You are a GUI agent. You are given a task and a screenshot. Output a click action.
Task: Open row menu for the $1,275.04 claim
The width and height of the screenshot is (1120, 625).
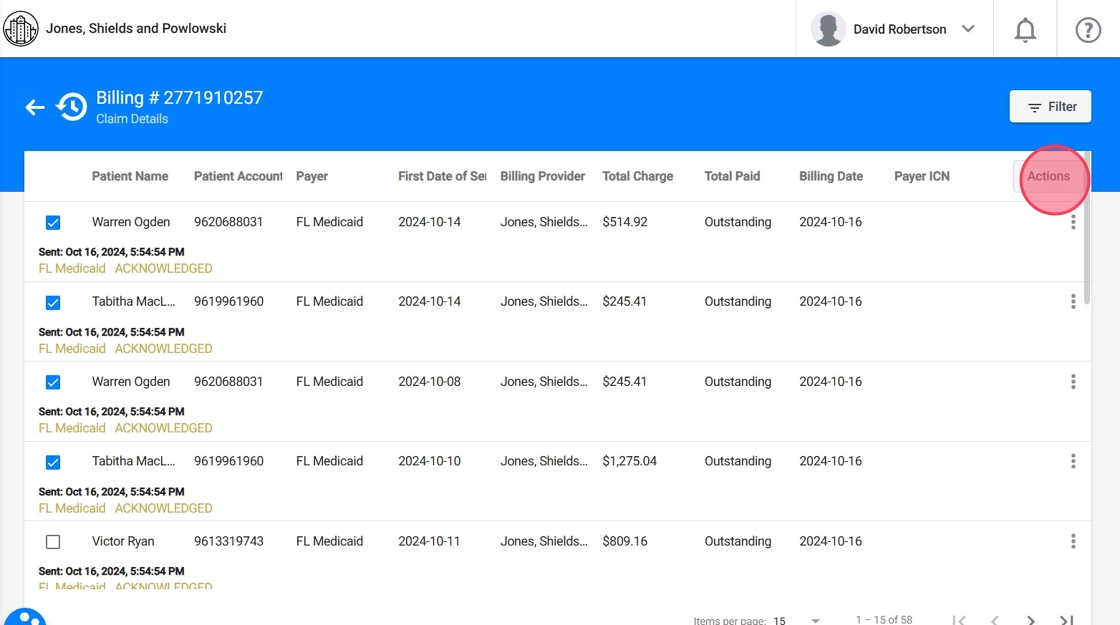point(1073,461)
